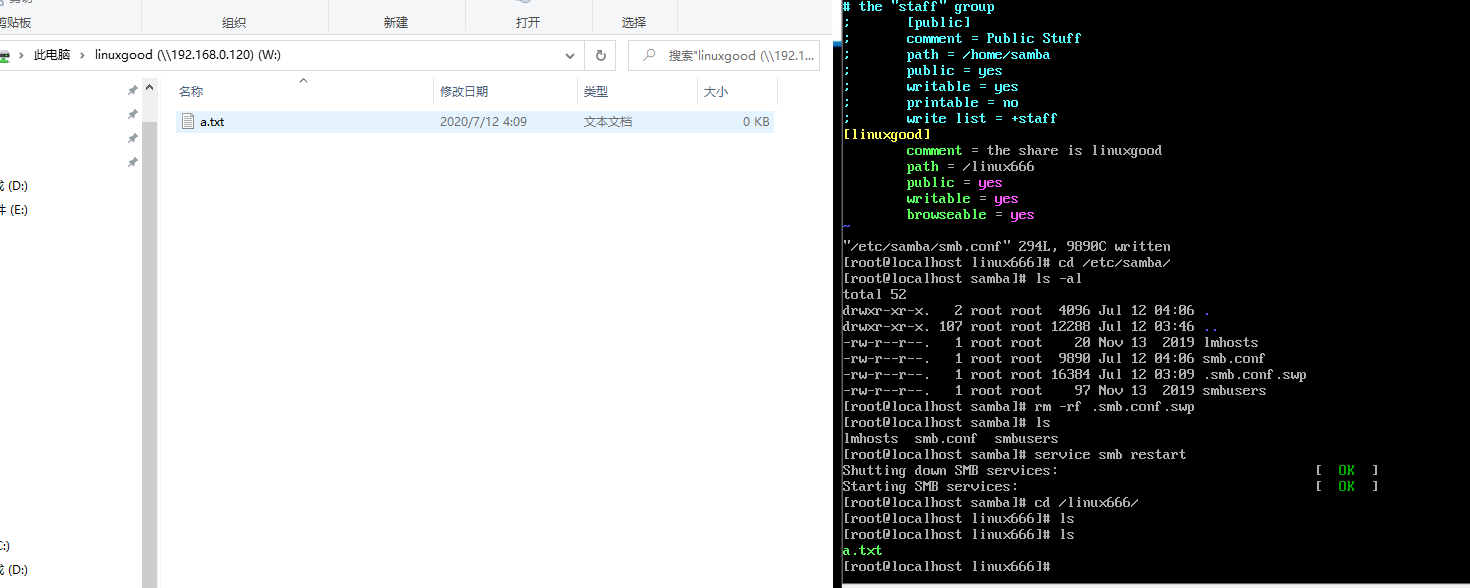Click 'comment = Public Stuff' in terminal
Viewport: 1470px width, 588px height.
(994, 38)
